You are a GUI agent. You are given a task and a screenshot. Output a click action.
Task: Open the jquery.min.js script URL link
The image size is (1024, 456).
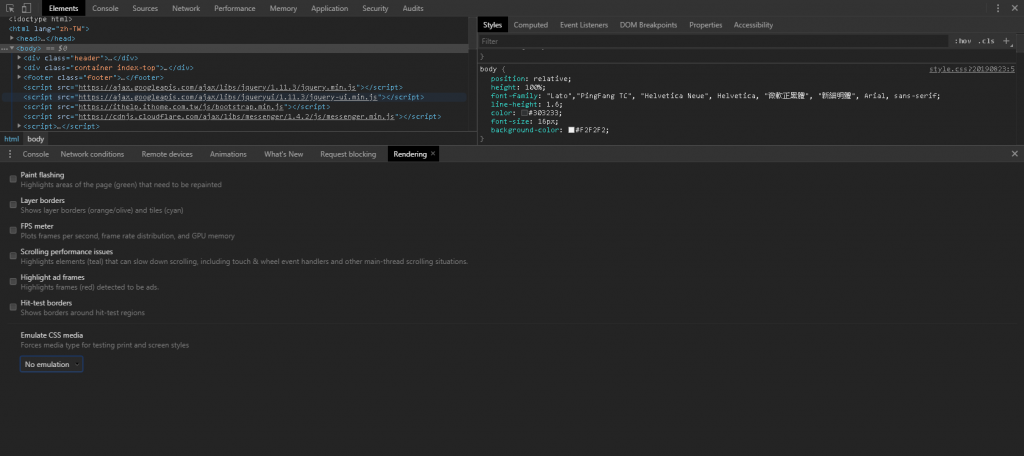217,87
